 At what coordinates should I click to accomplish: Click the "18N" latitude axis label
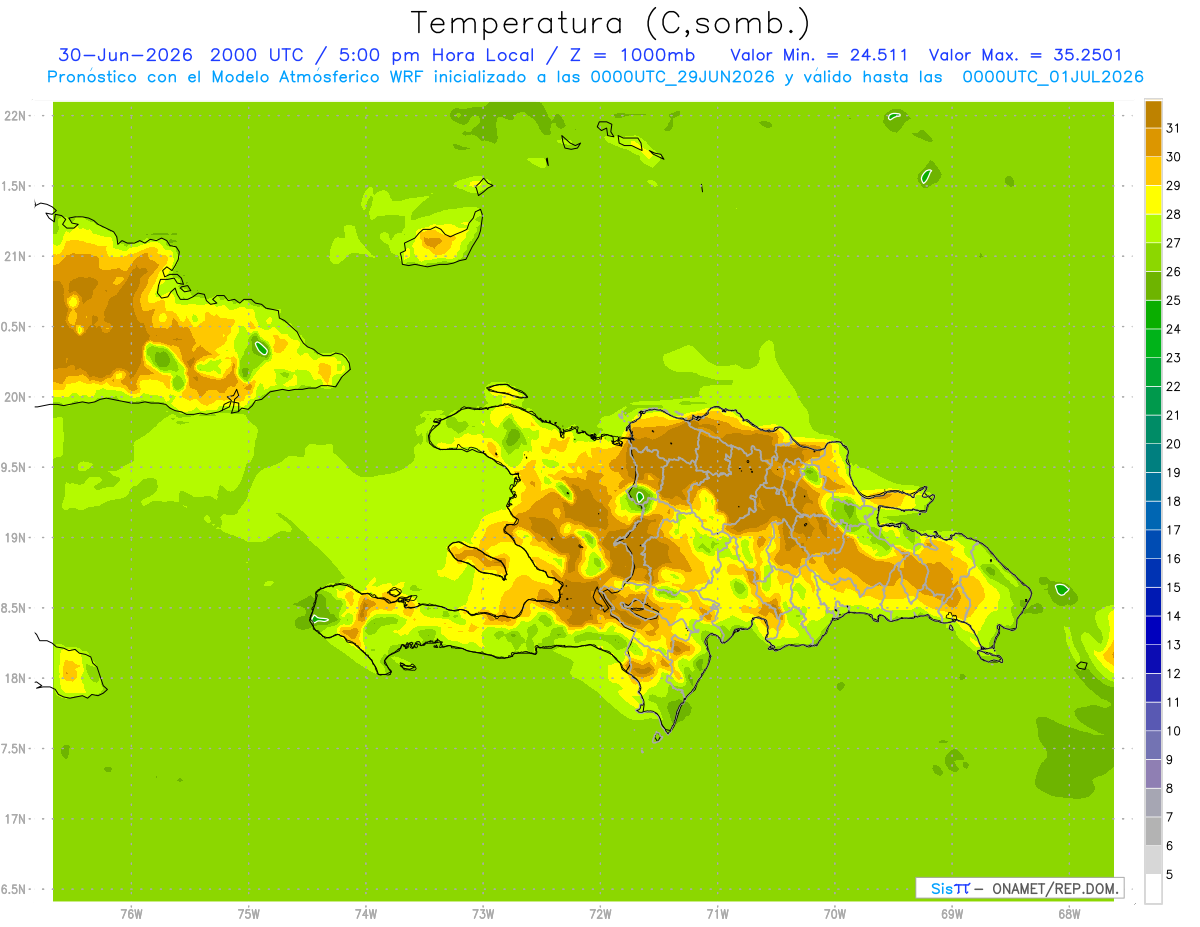click(15, 678)
